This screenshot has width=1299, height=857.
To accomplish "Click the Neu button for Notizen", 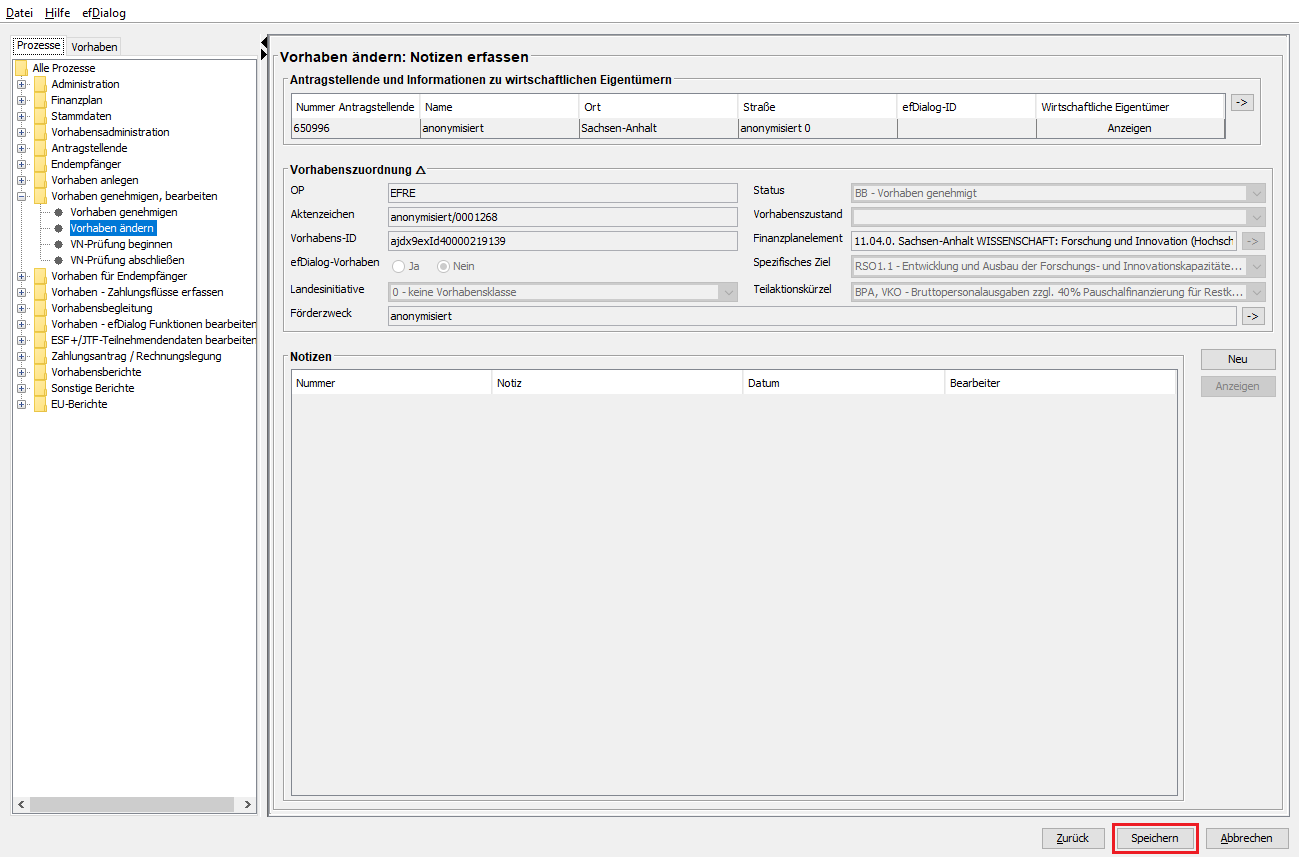I will click(1238, 359).
